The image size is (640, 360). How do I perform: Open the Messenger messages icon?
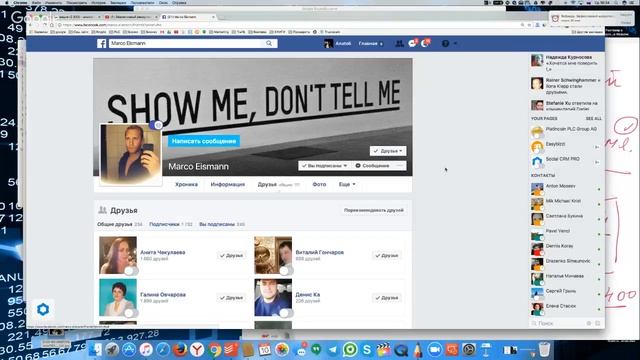point(412,43)
